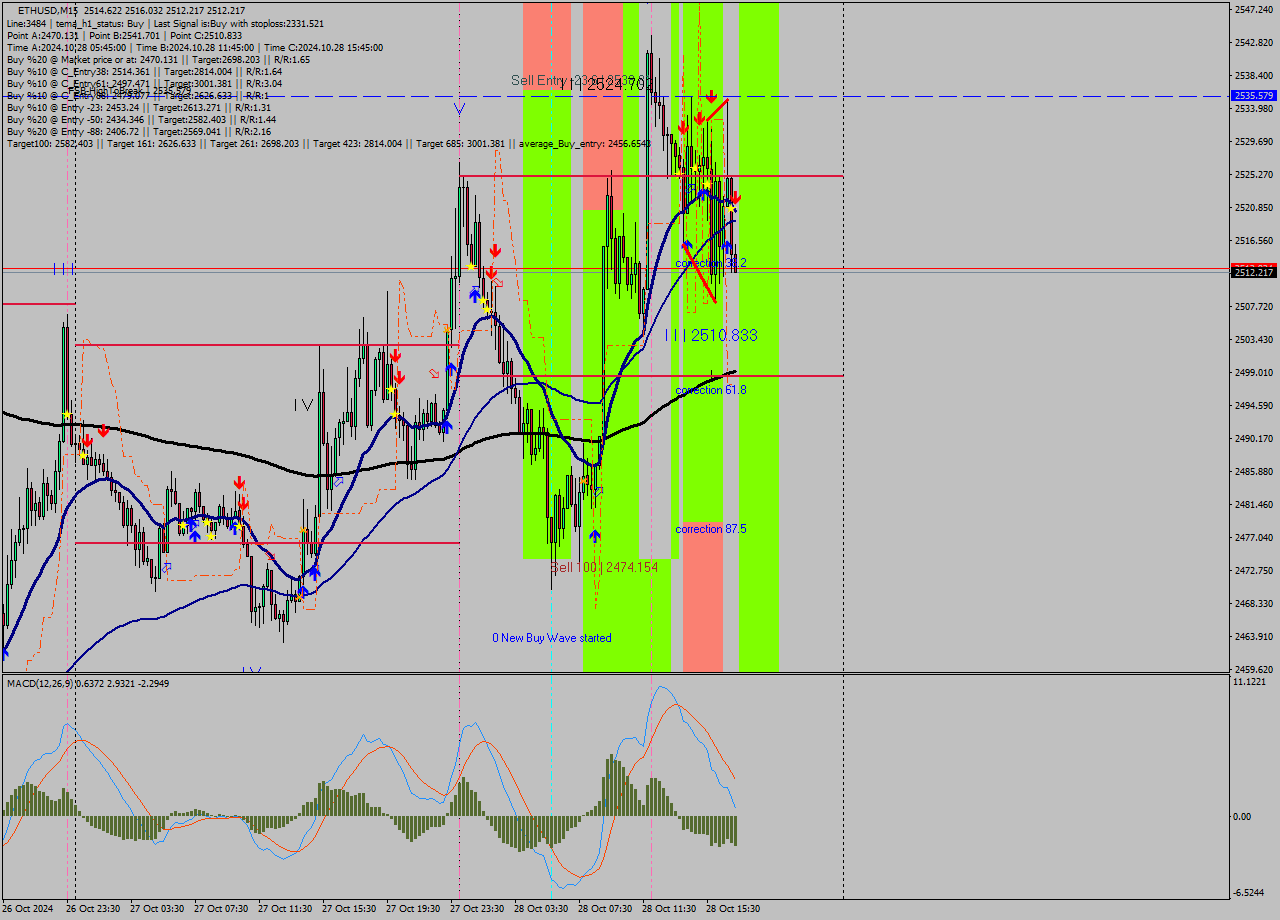The height and width of the screenshot is (920, 1280).
Task: Click the '27 Oct 11:30' time axis label
Action: (285, 909)
